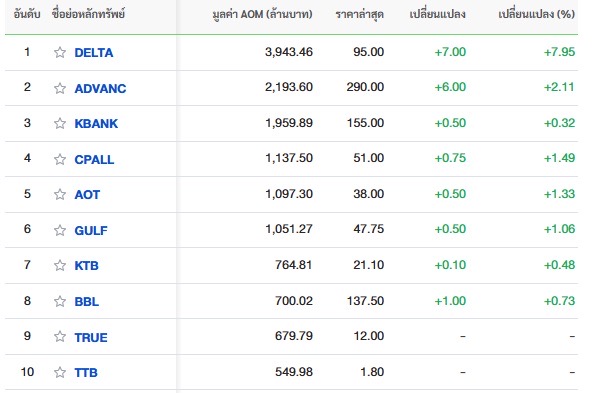View the TRUE stock details

(91, 337)
